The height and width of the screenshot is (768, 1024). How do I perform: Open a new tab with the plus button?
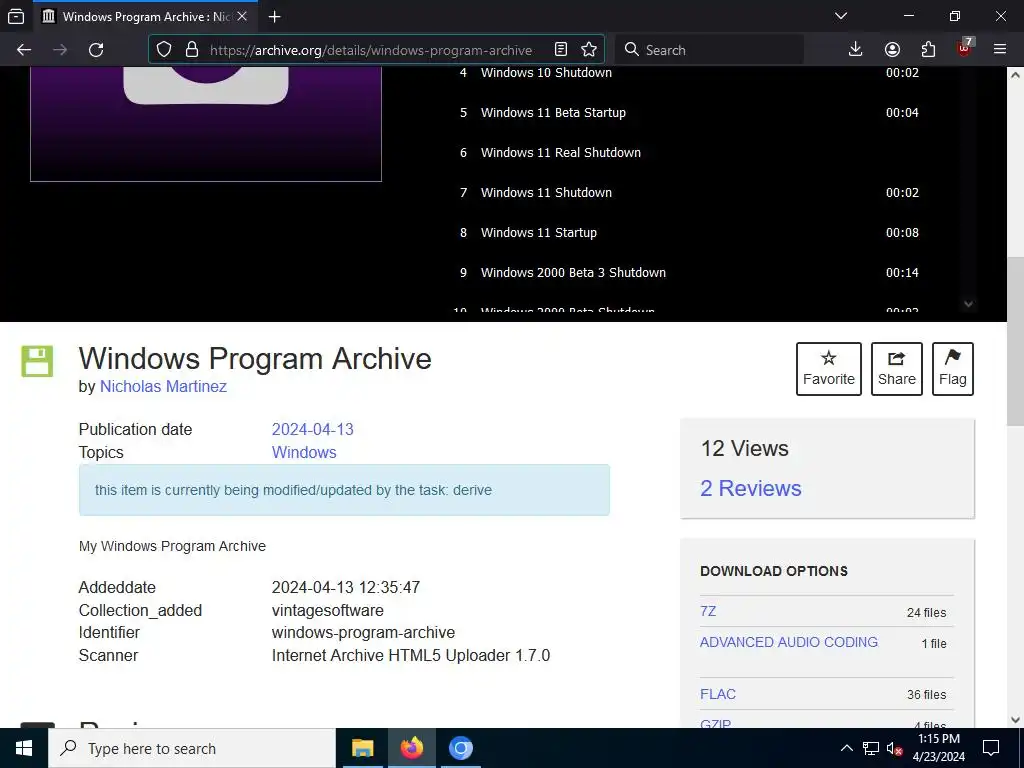tap(275, 16)
